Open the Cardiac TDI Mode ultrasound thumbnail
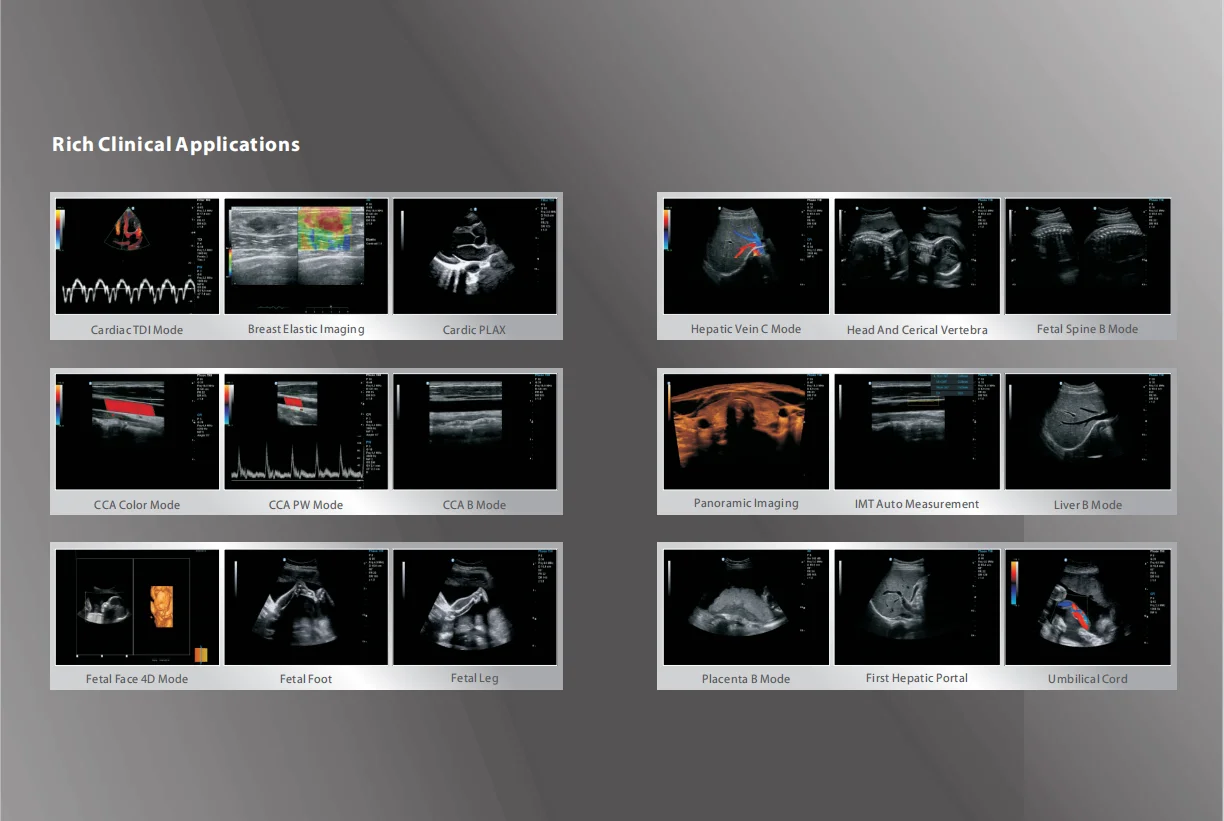1224x821 pixels. tap(137, 256)
